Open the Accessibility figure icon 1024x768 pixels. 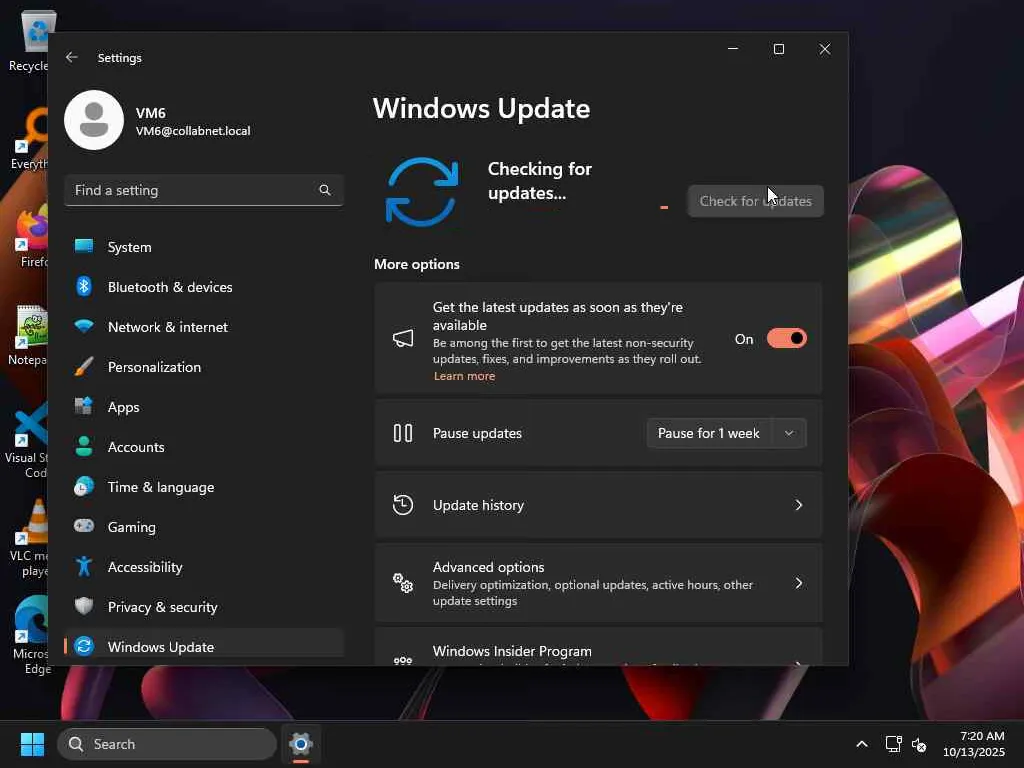(x=84, y=566)
